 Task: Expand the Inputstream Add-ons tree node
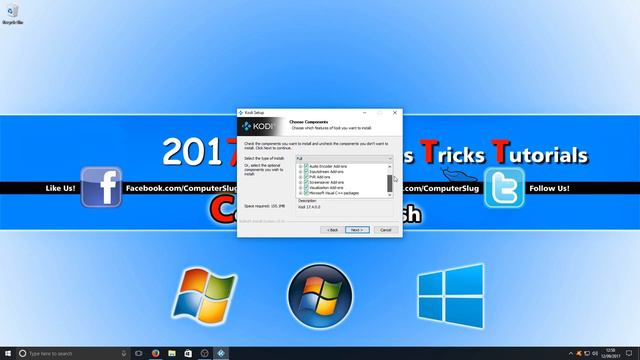300,172
